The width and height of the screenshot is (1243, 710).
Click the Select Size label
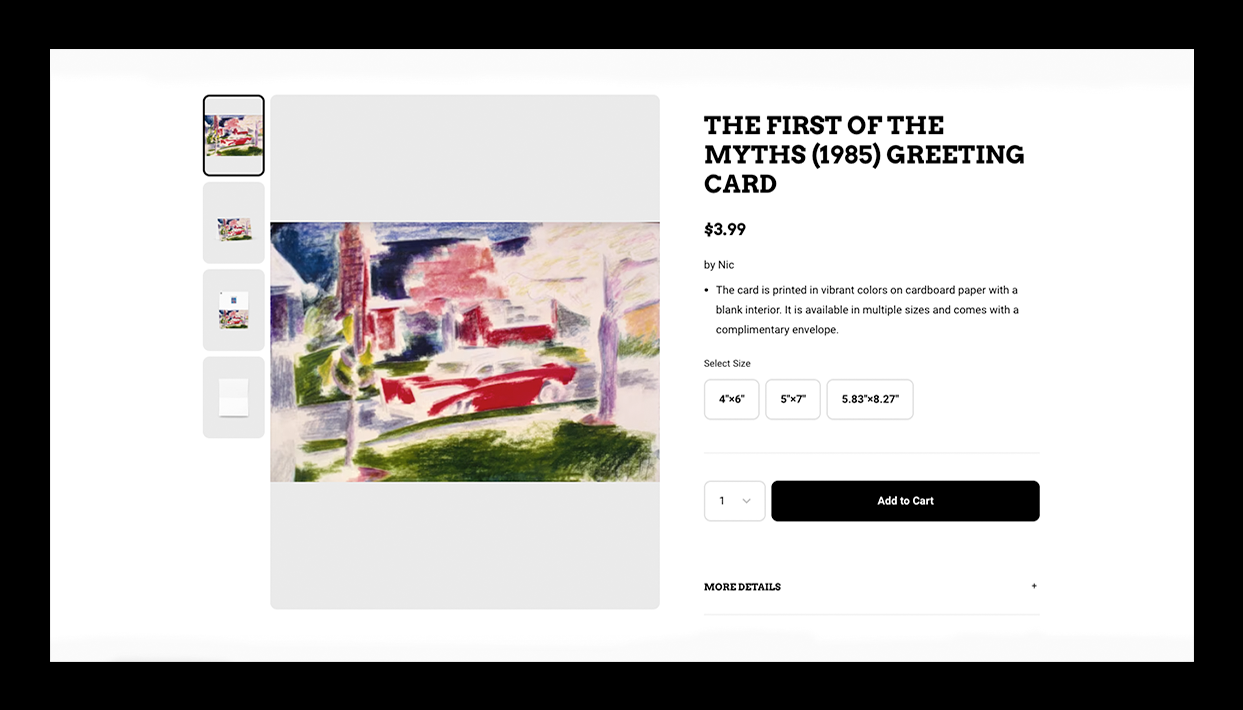pyautogui.click(x=727, y=363)
